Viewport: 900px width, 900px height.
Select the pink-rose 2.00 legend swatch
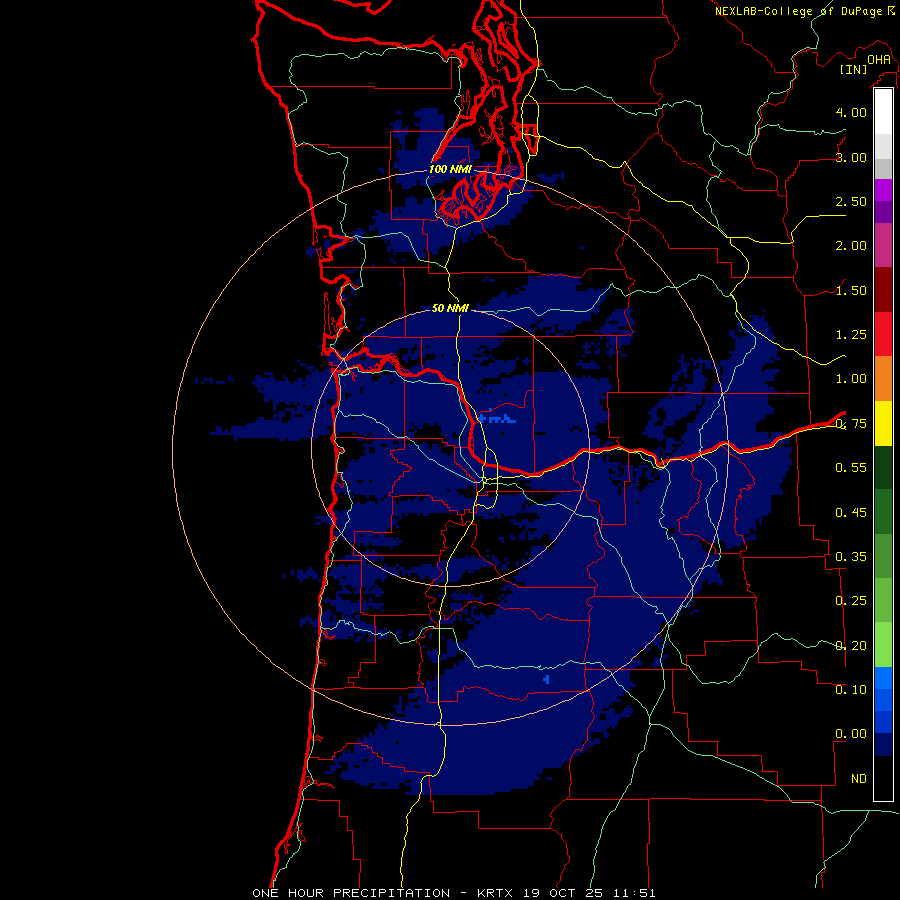click(883, 245)
